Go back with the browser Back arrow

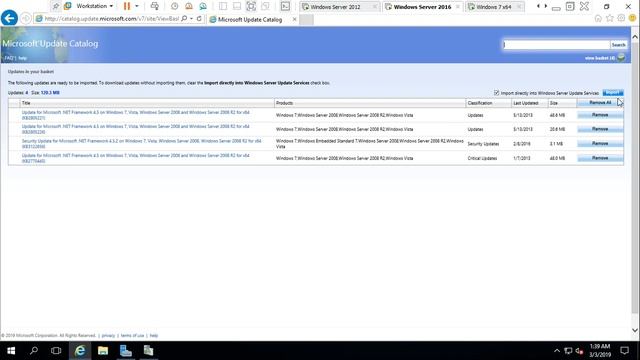[x=9, y=18]
